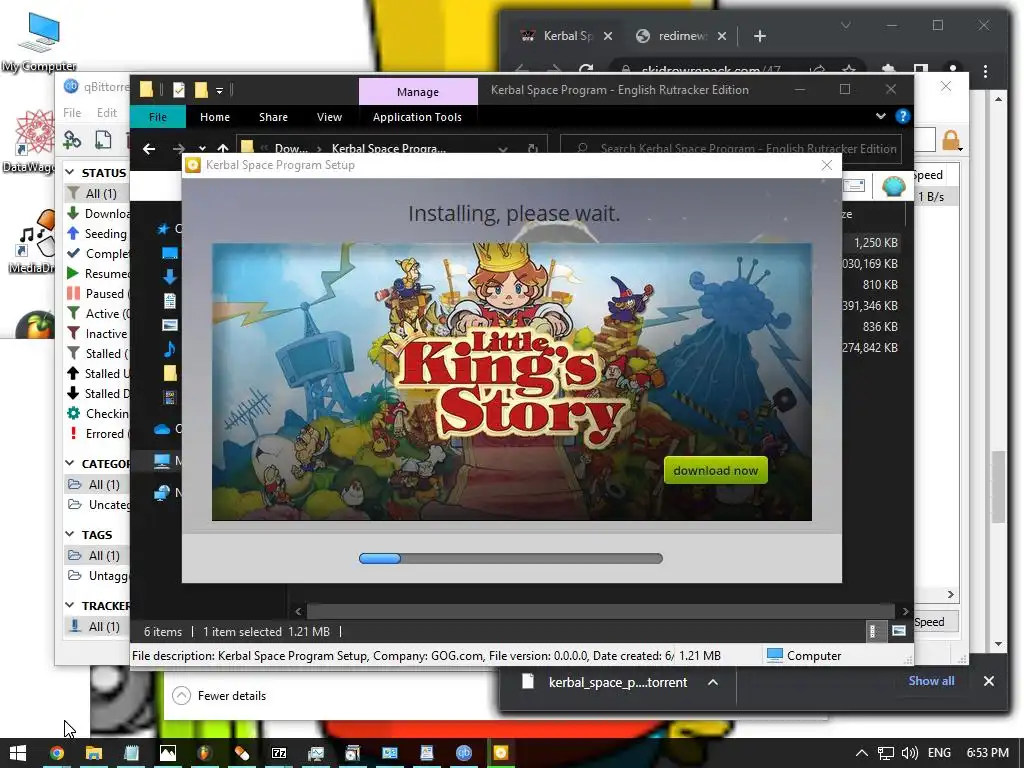
Task: Reload the page in Chrome
Action: (x=586, y=69)
